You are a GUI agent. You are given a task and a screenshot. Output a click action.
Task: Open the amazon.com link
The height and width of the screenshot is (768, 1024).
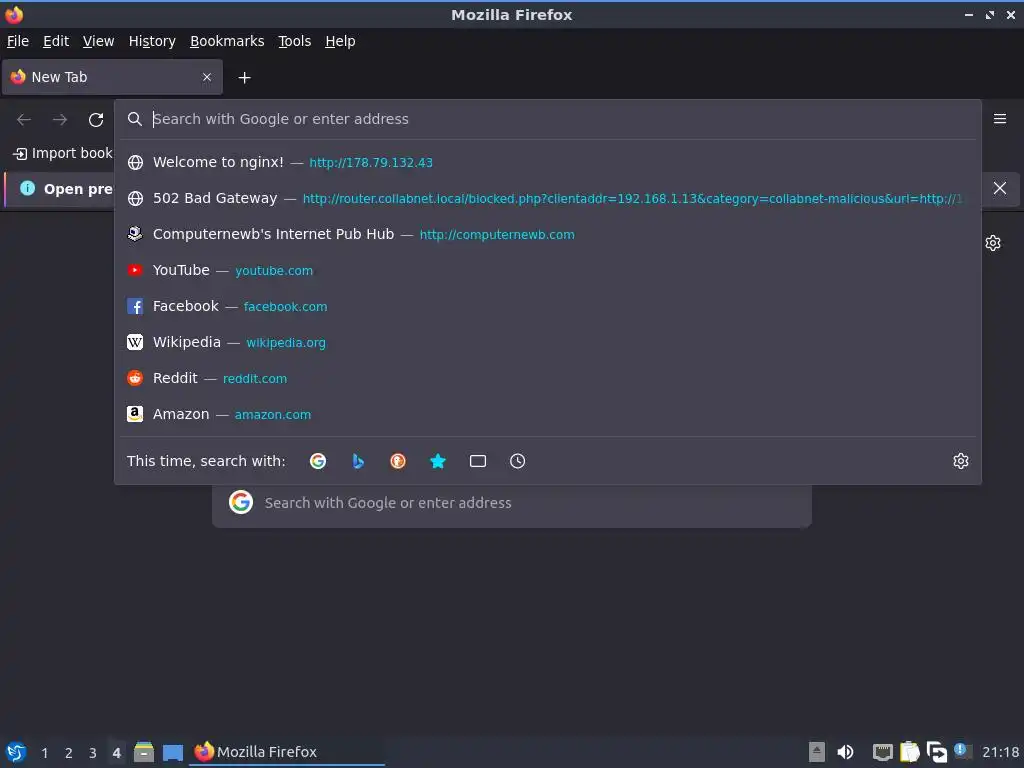[272, 415]
